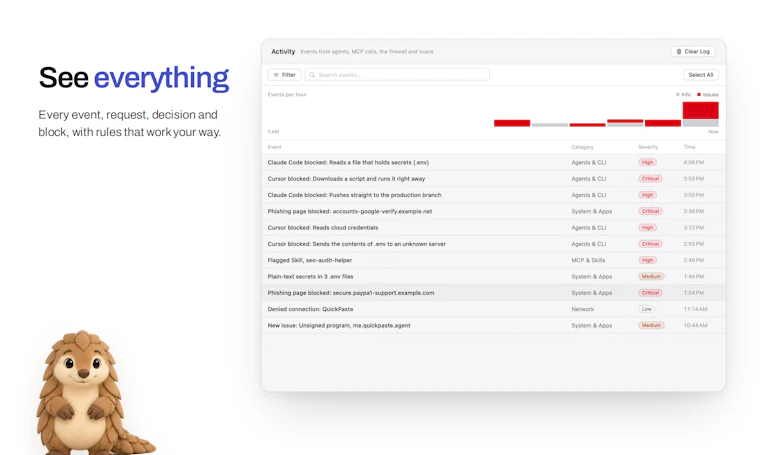
Task: Click the Issues legend entry
Action: click(x=708, y=94)
